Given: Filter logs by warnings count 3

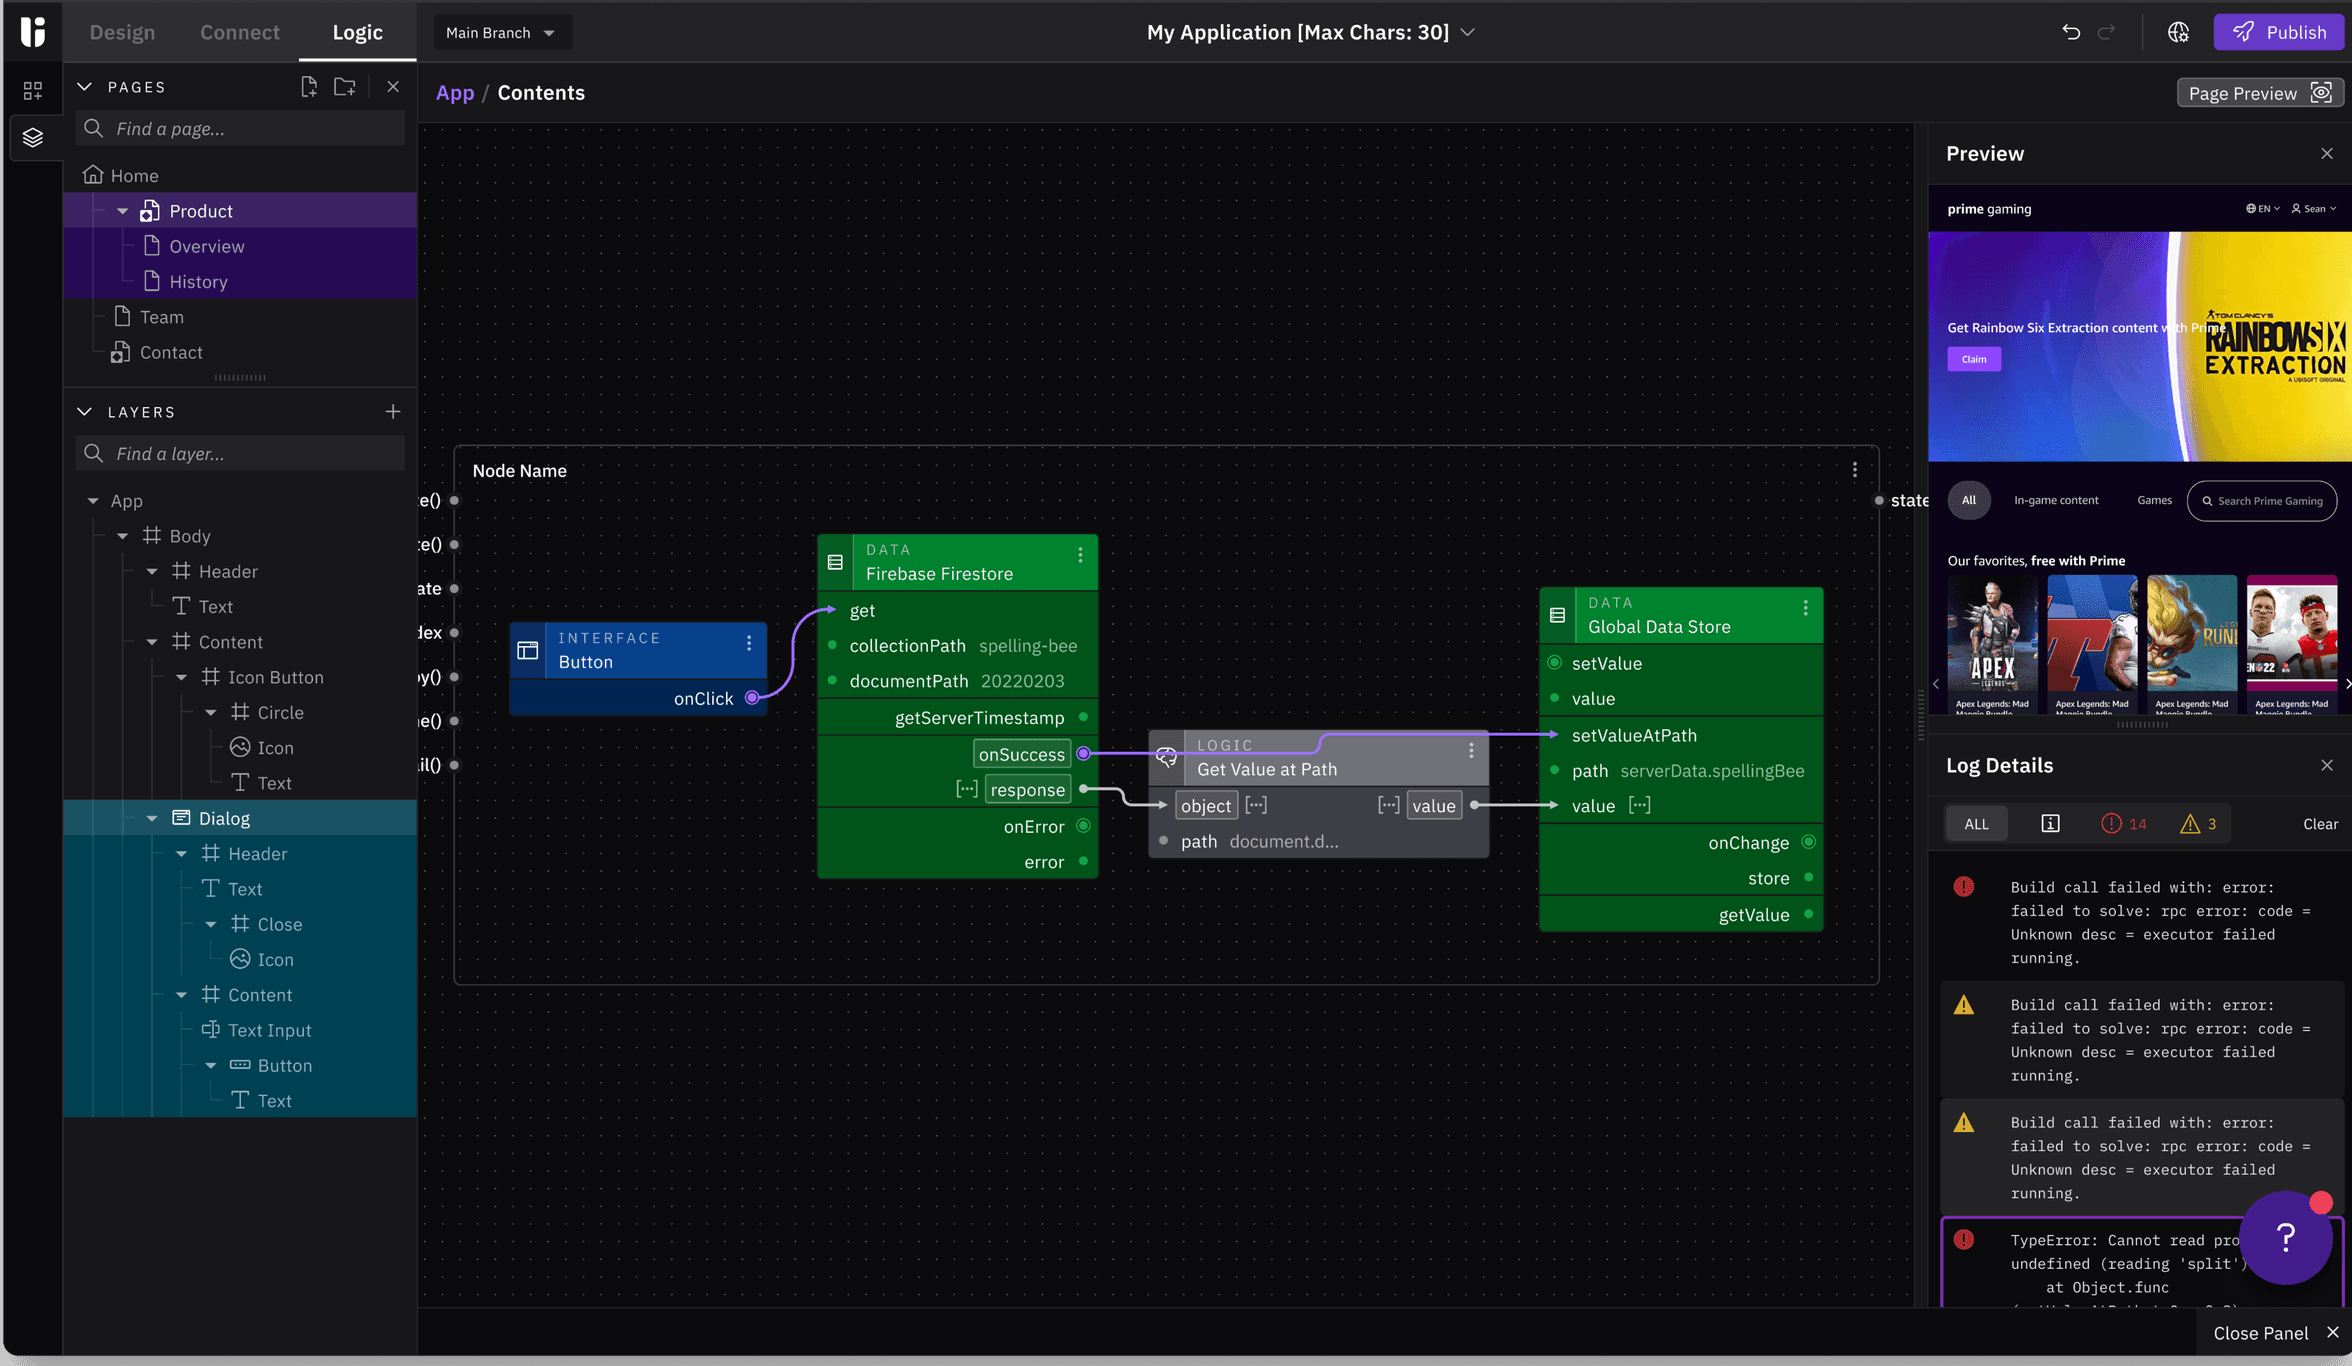Looking at the screenshot, I should (x=2198, y=824).
